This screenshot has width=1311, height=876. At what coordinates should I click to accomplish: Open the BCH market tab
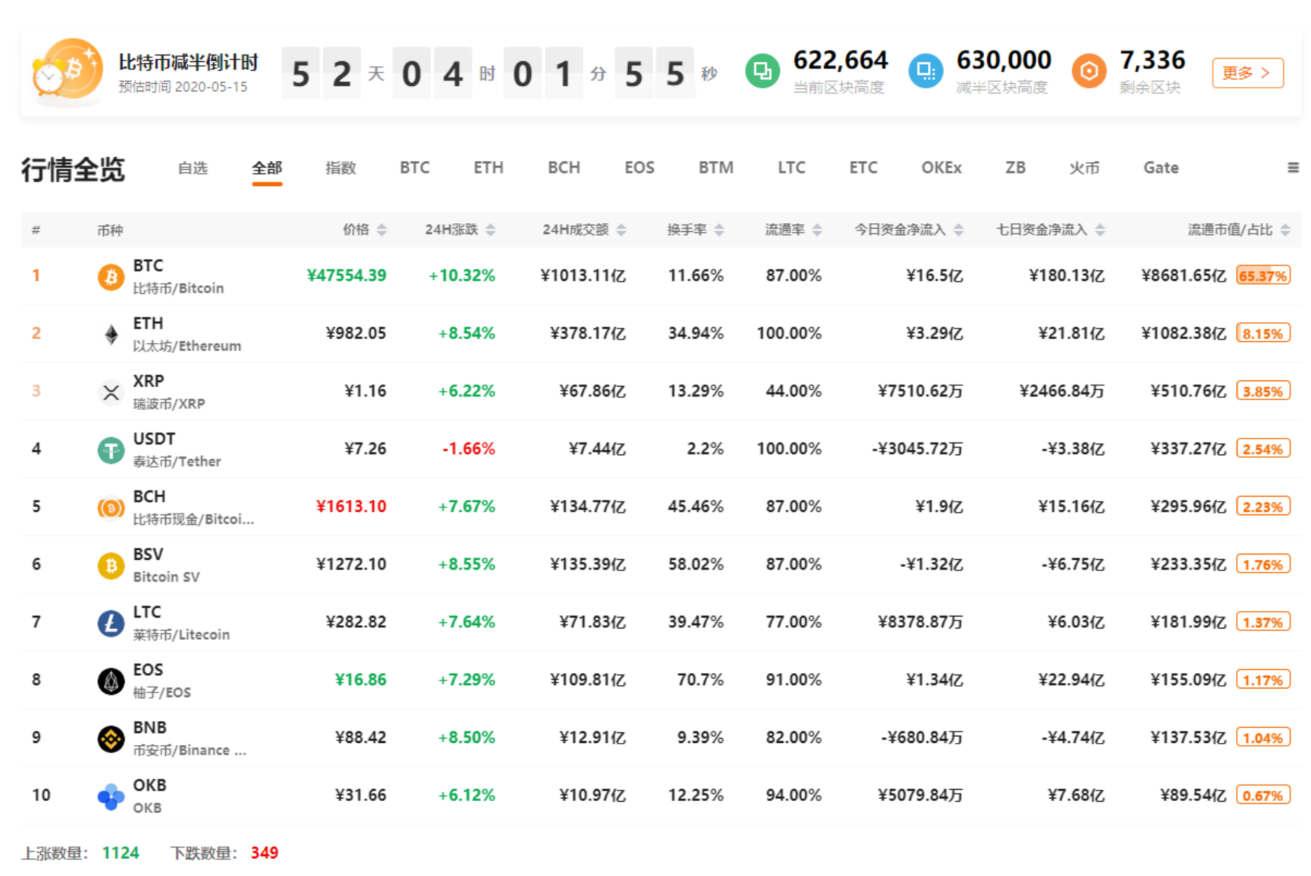pyautogui.click(x=564, y=168)
